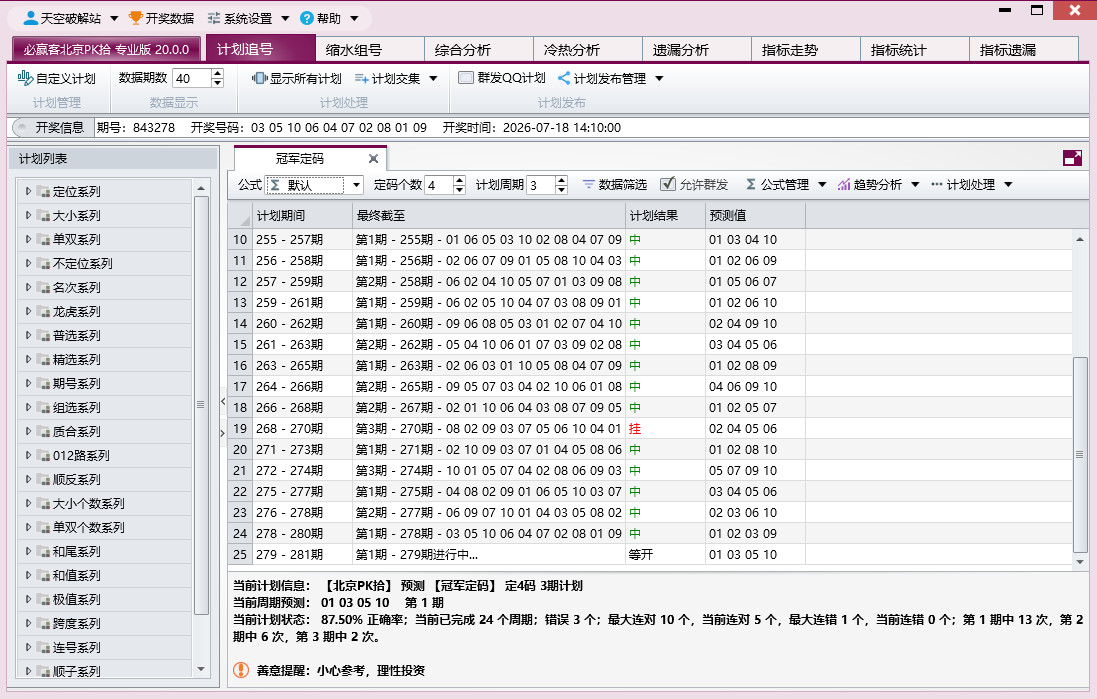Click 系统设置 settings icon
1097x699 pixels.
point(214,18)
